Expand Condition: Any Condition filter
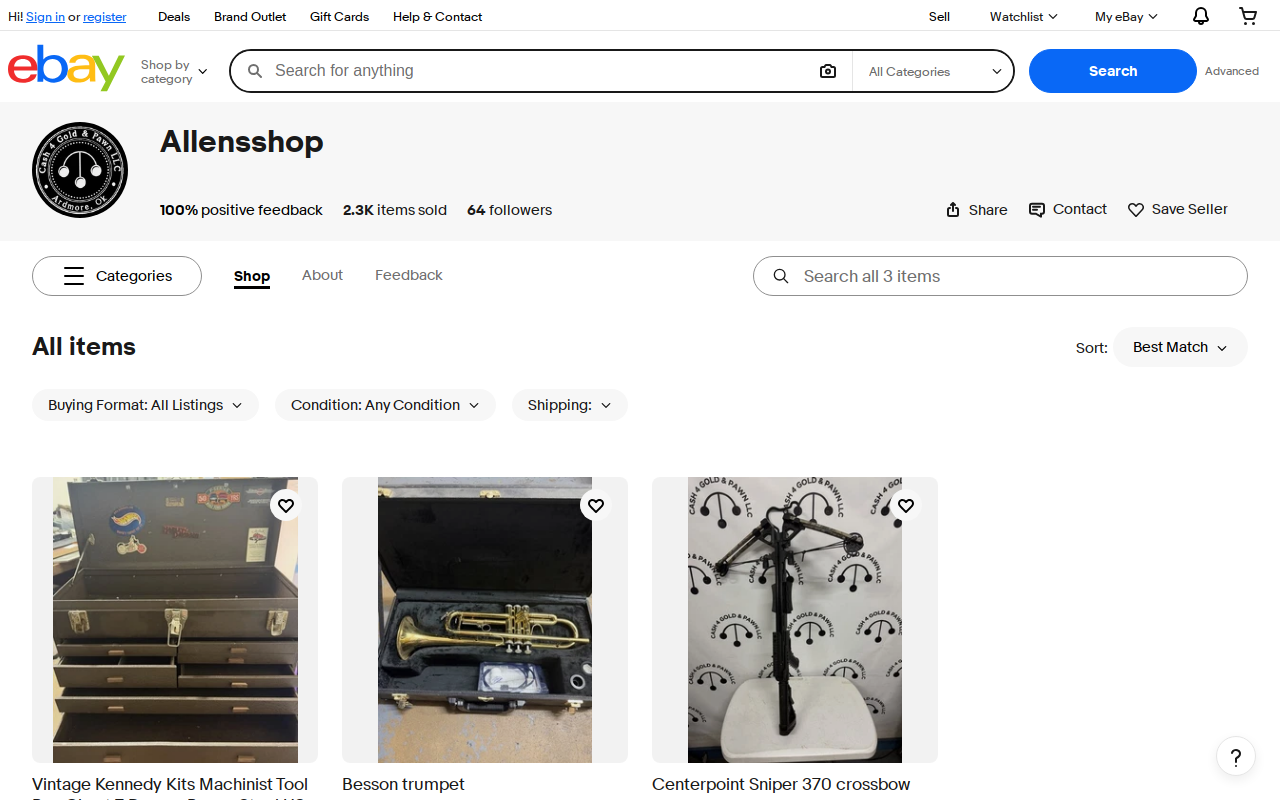1280x800 pixels. point(385,405)
